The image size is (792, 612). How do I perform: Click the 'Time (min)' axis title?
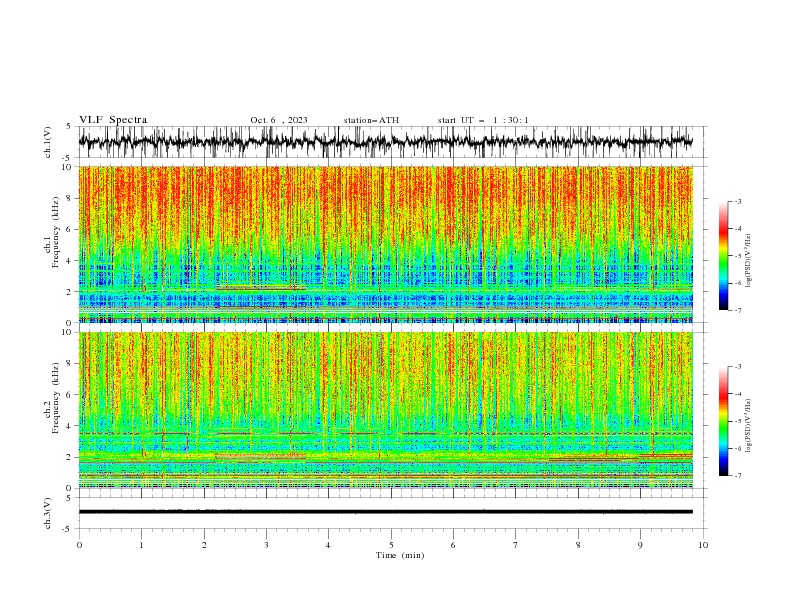pyautogui.click(x=400, y=555)
